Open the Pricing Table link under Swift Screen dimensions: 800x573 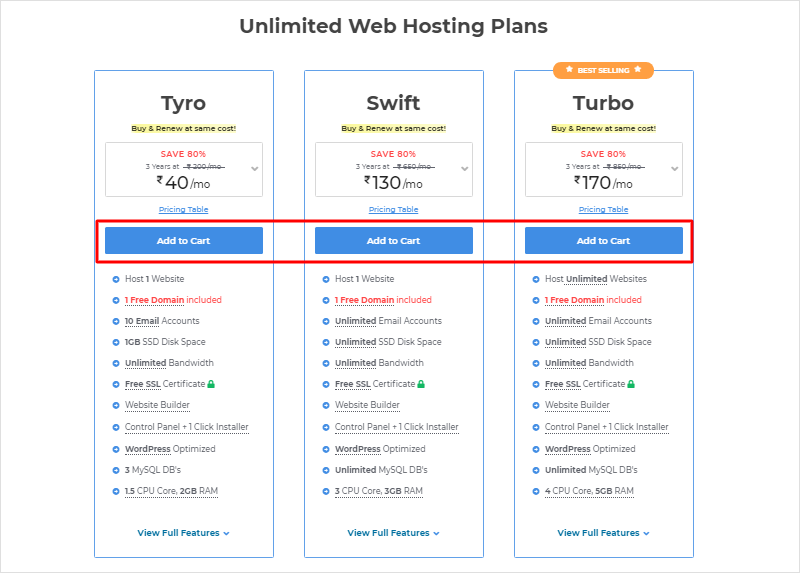point(394,209)
